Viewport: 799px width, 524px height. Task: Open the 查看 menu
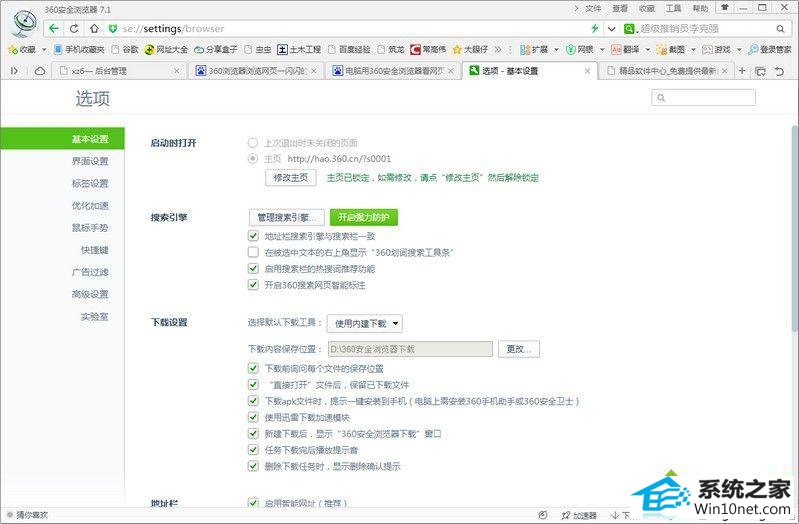pyautogui.click(x=620, y=8)
